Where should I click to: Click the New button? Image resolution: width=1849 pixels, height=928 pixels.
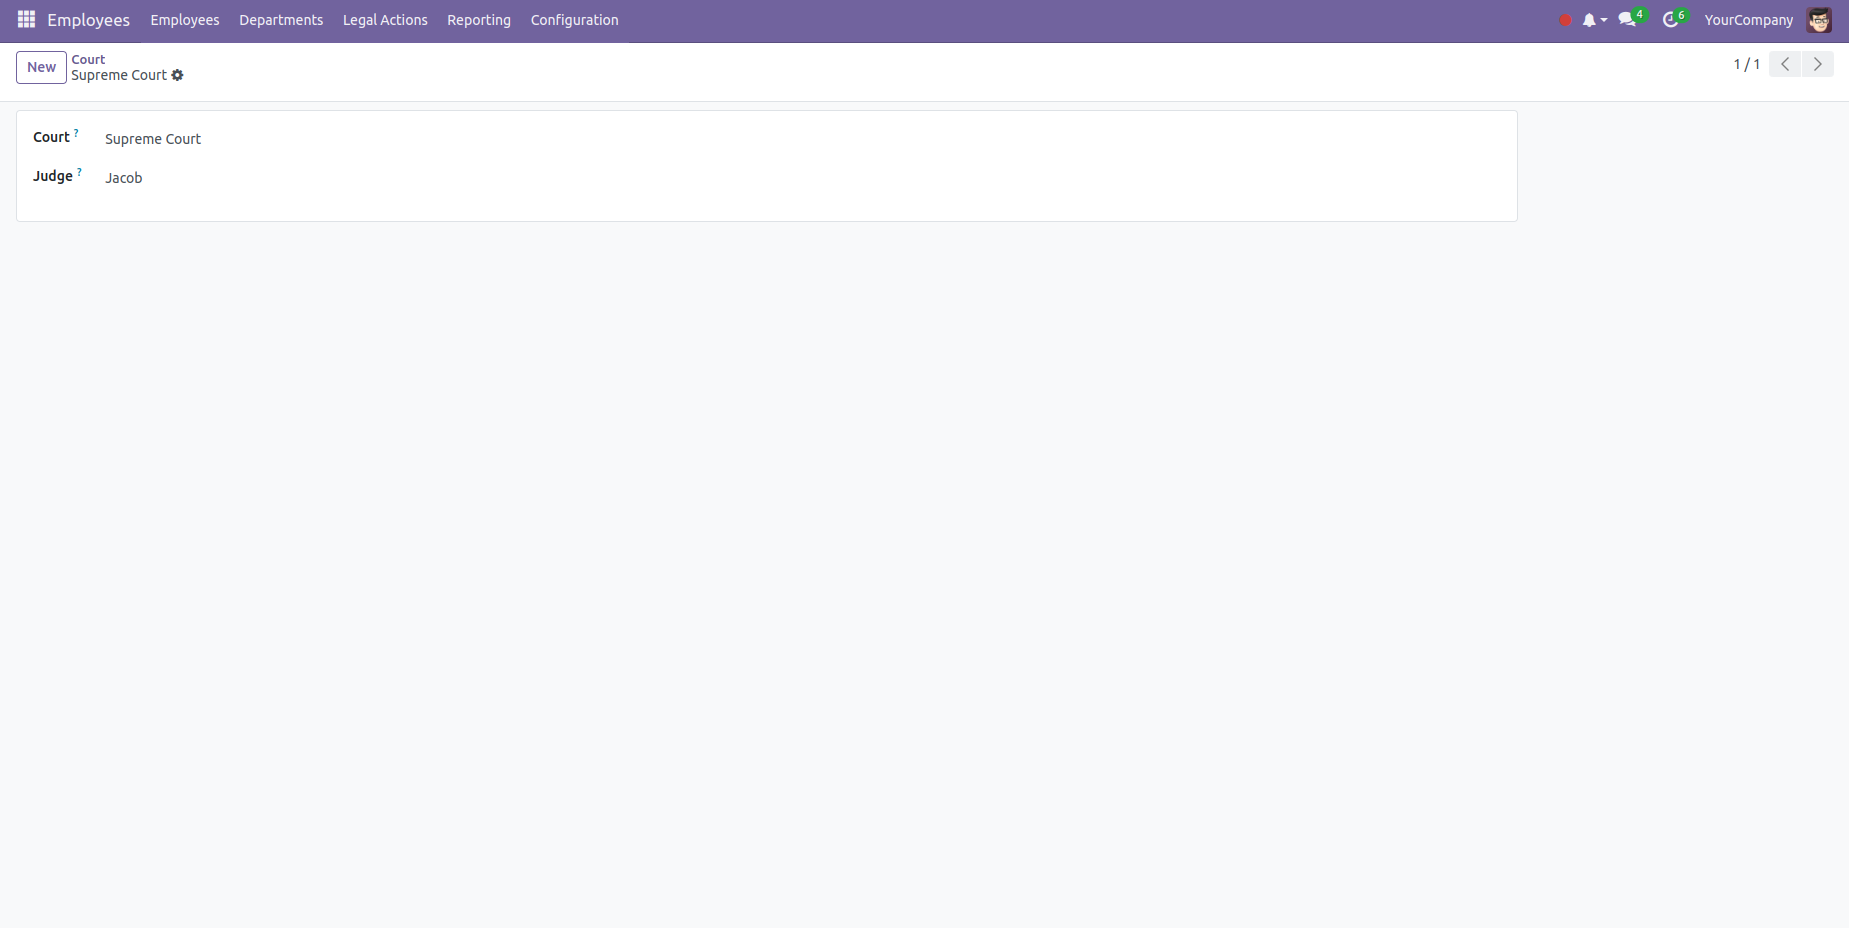point(41,67)
